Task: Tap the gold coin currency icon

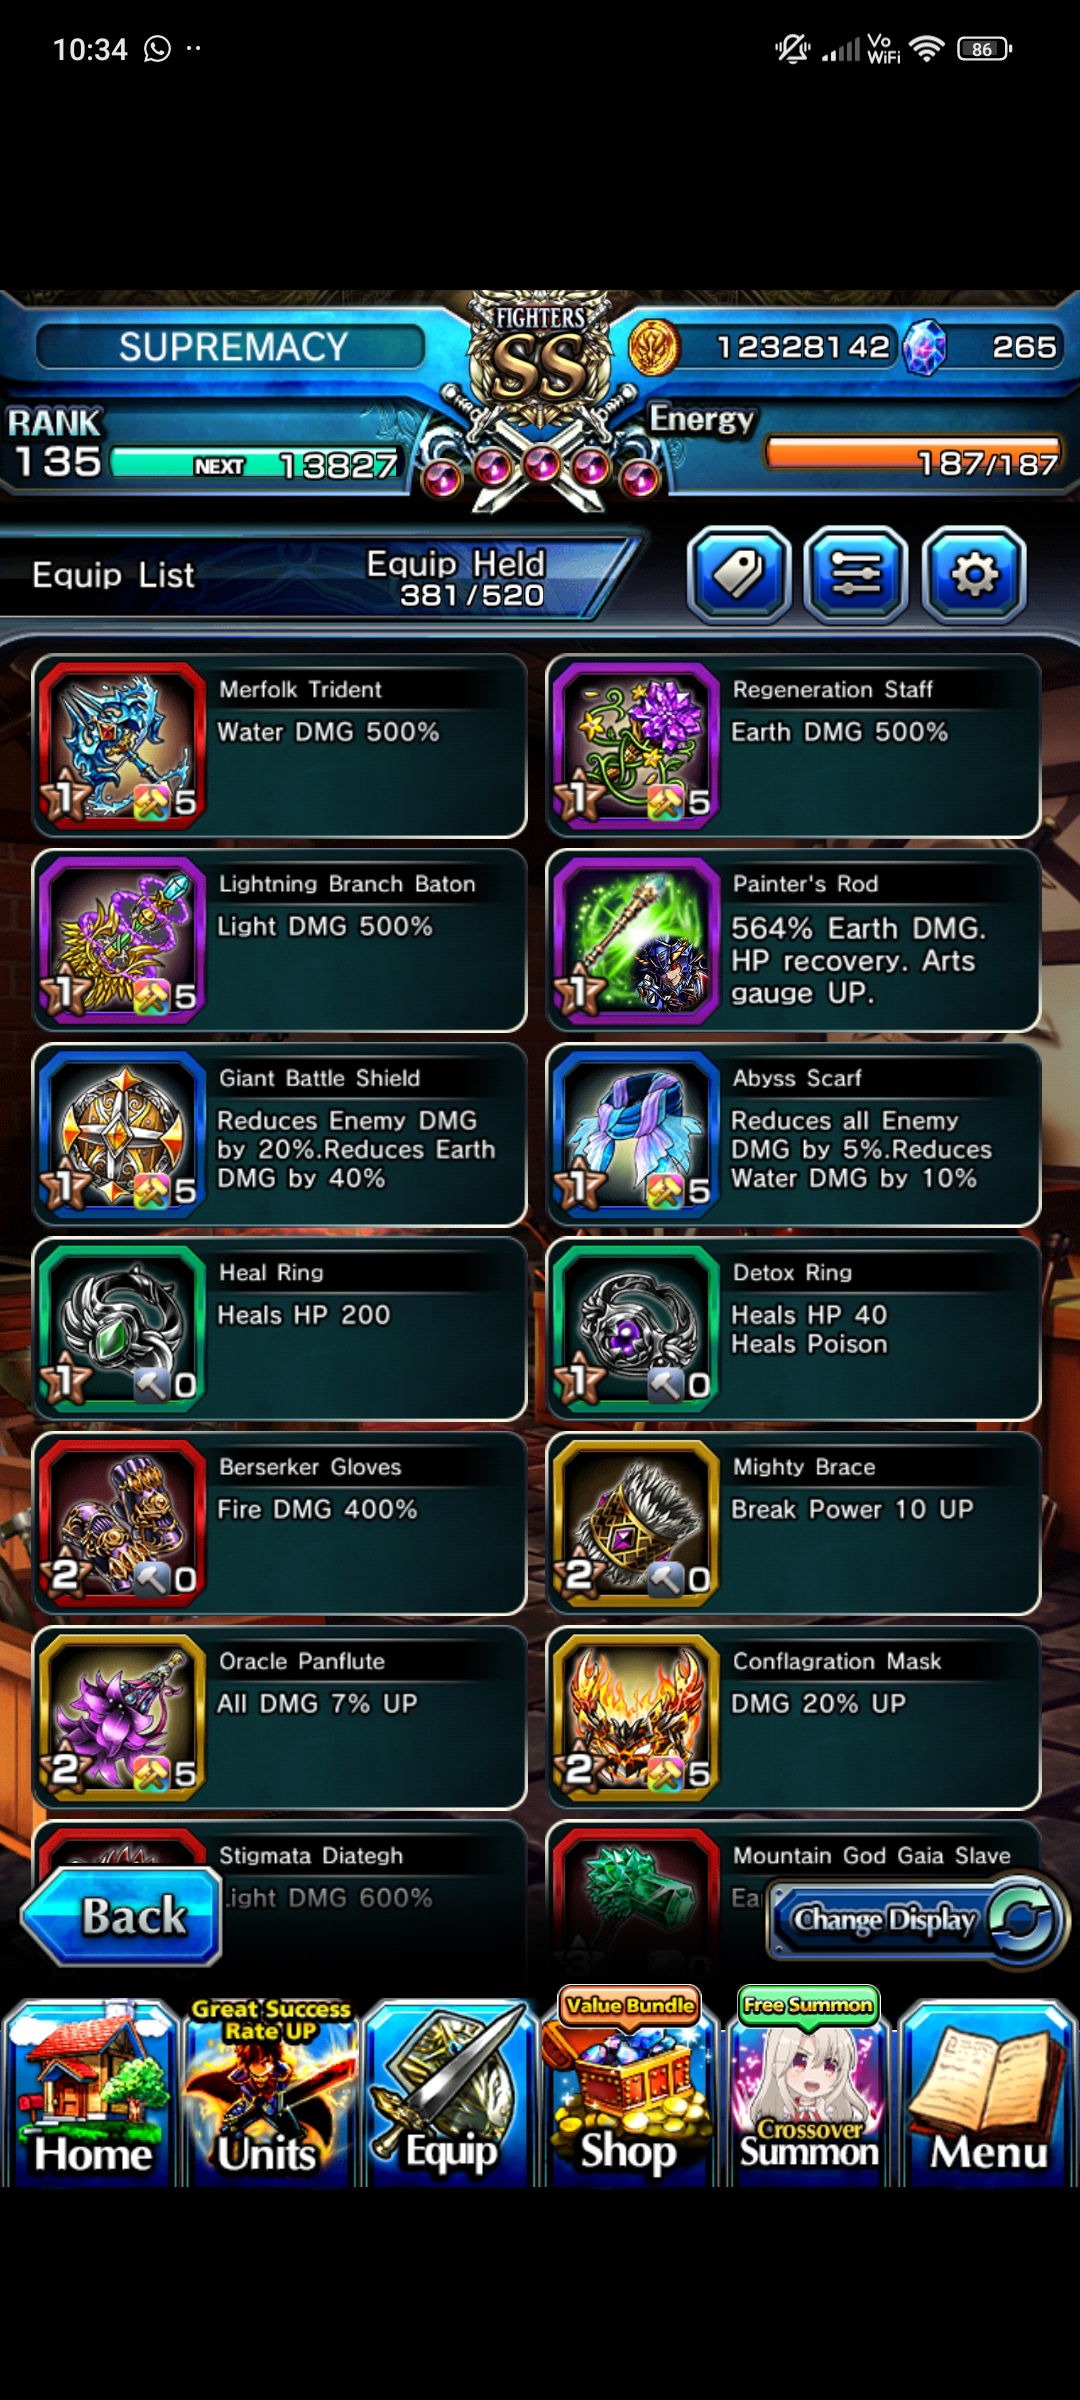Action: (x=653, y=347)
